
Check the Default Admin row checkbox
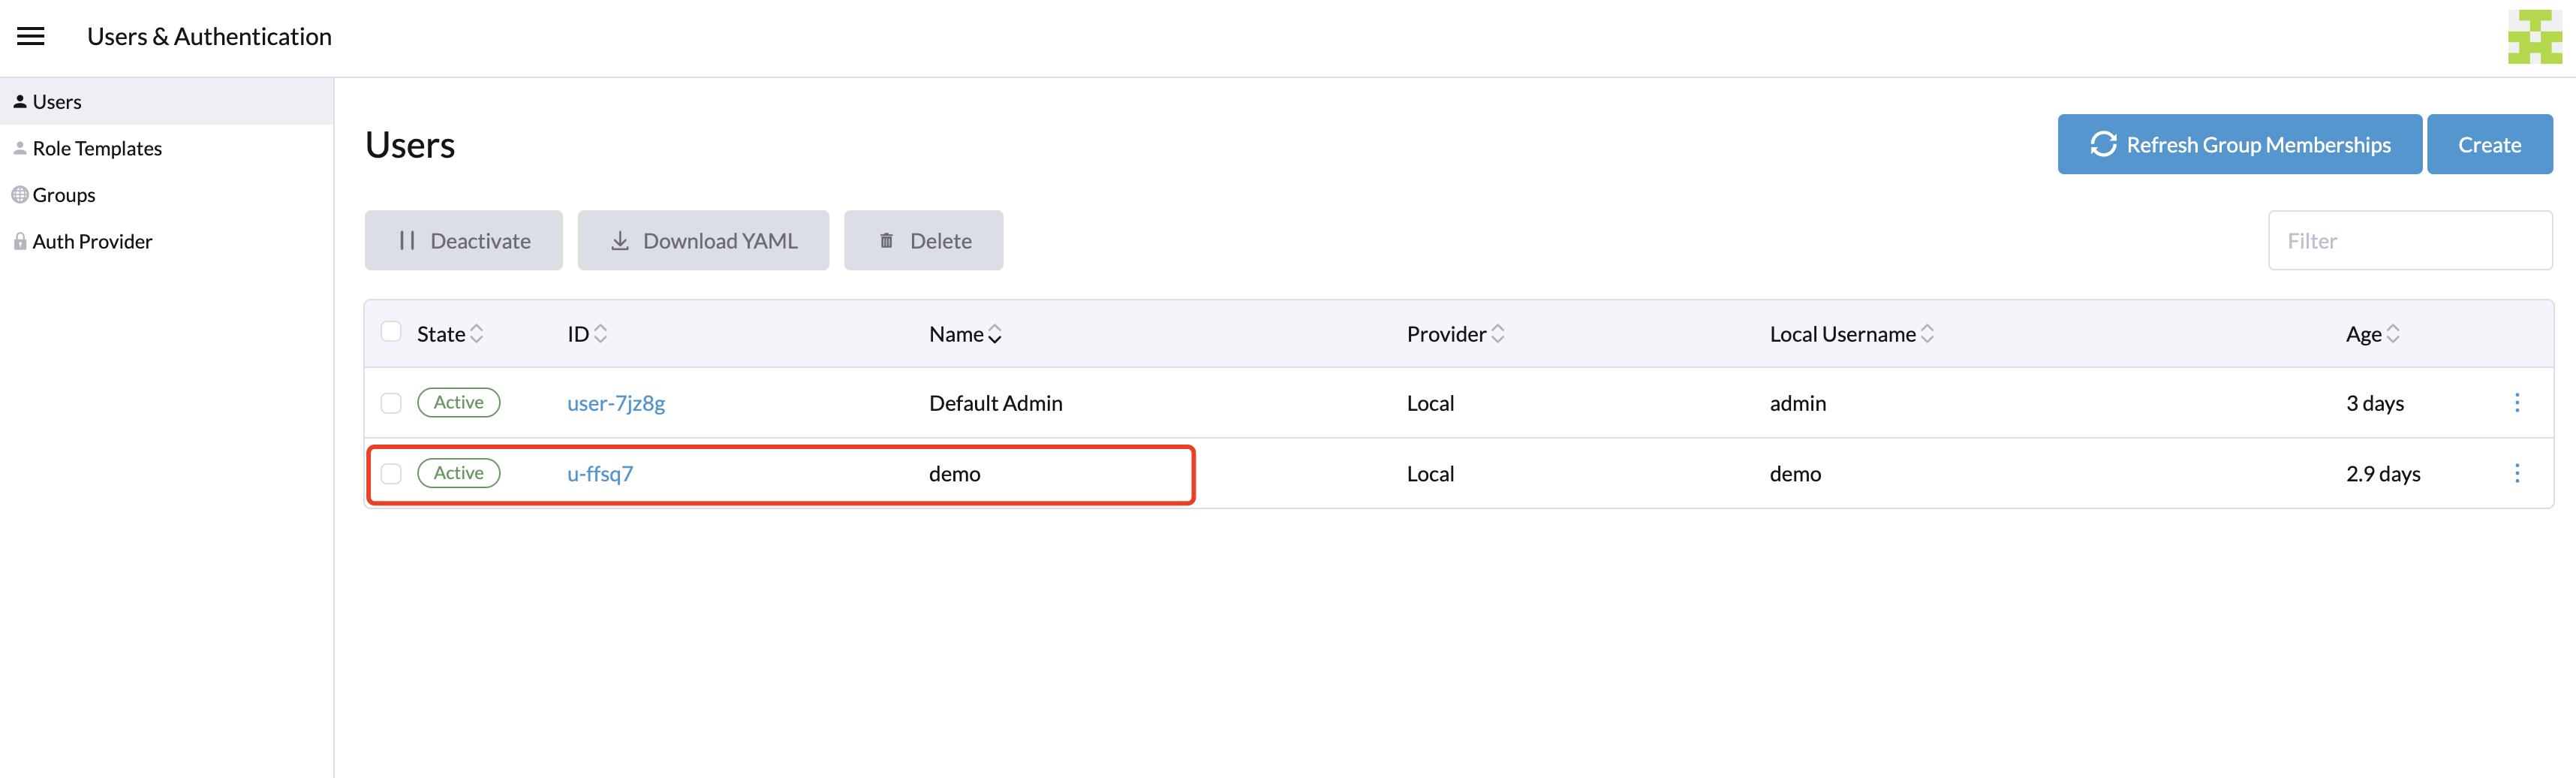click(391, 403)
